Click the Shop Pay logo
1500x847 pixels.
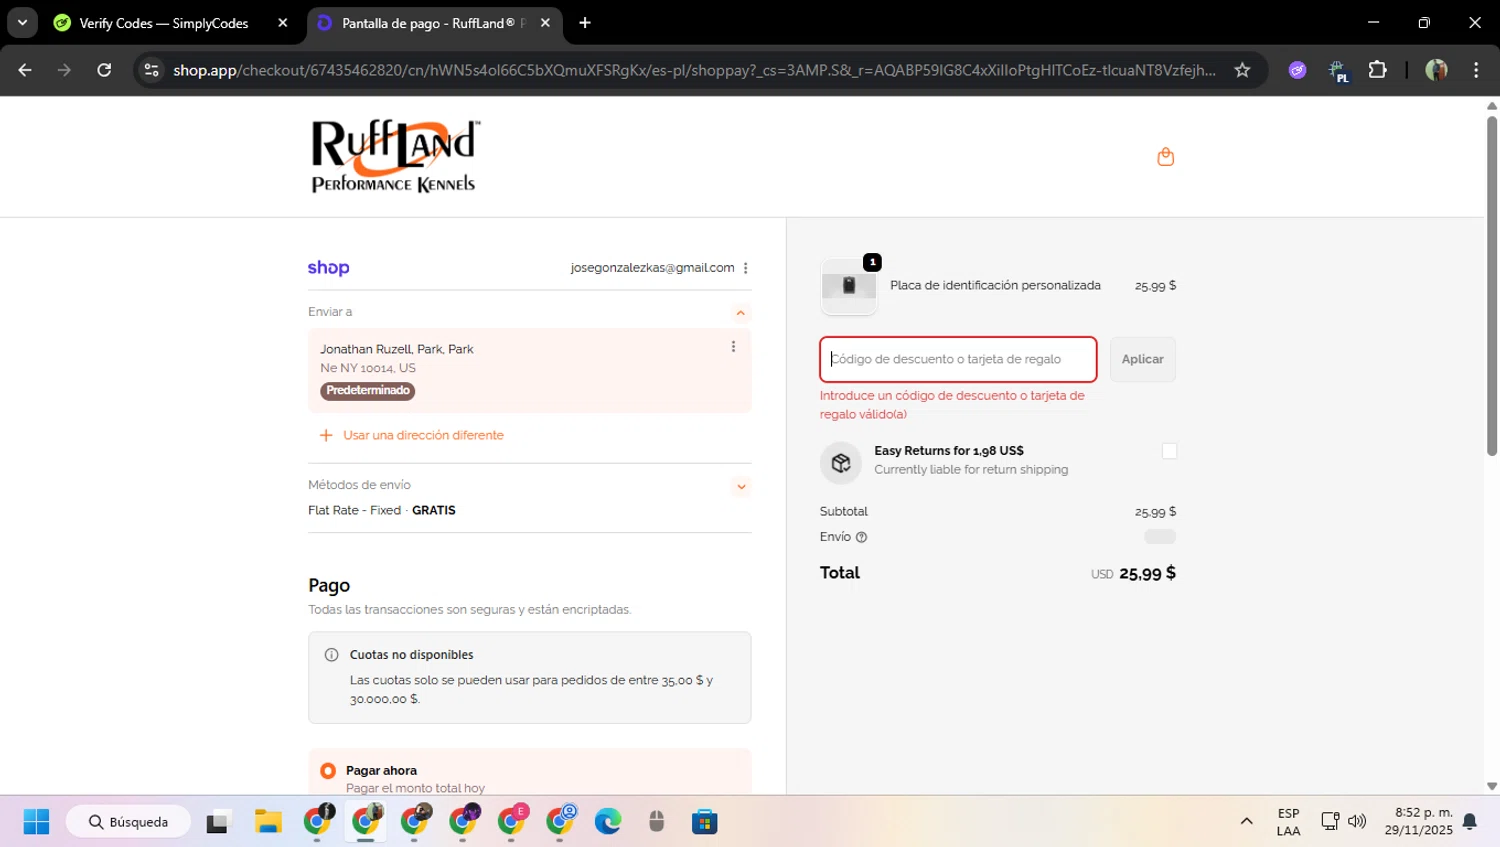click(328, 268)
